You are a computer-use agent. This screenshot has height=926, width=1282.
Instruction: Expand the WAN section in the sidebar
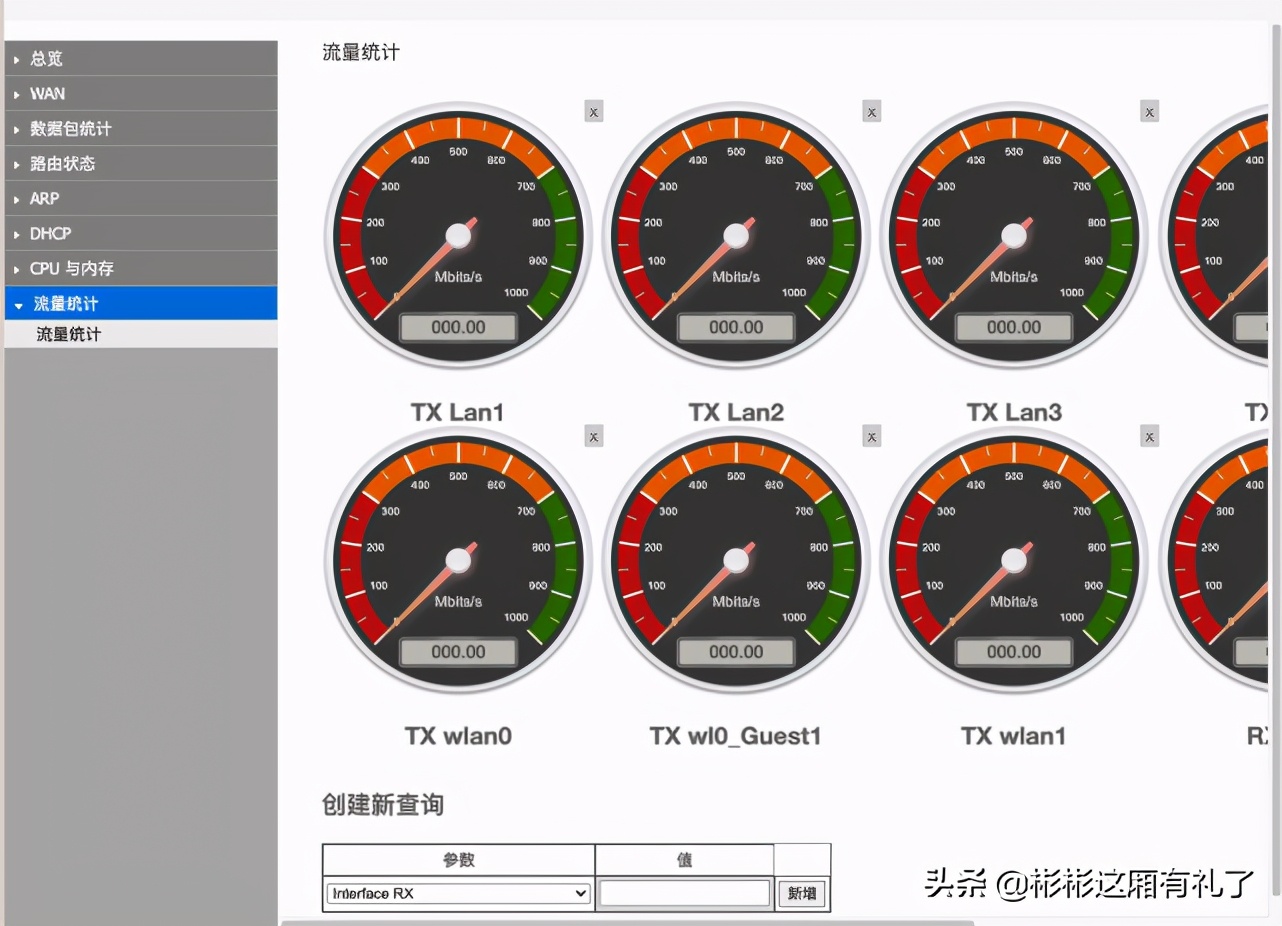coord(141,93)
